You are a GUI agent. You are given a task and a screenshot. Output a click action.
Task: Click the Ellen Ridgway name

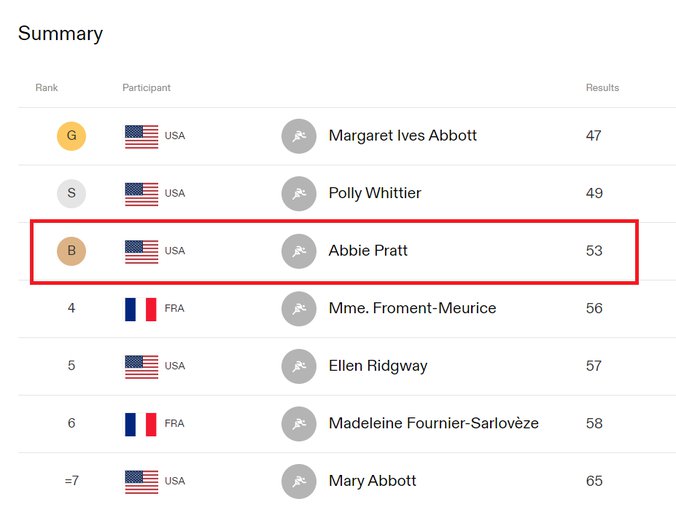pyautogui.click(x=378, y=366)
